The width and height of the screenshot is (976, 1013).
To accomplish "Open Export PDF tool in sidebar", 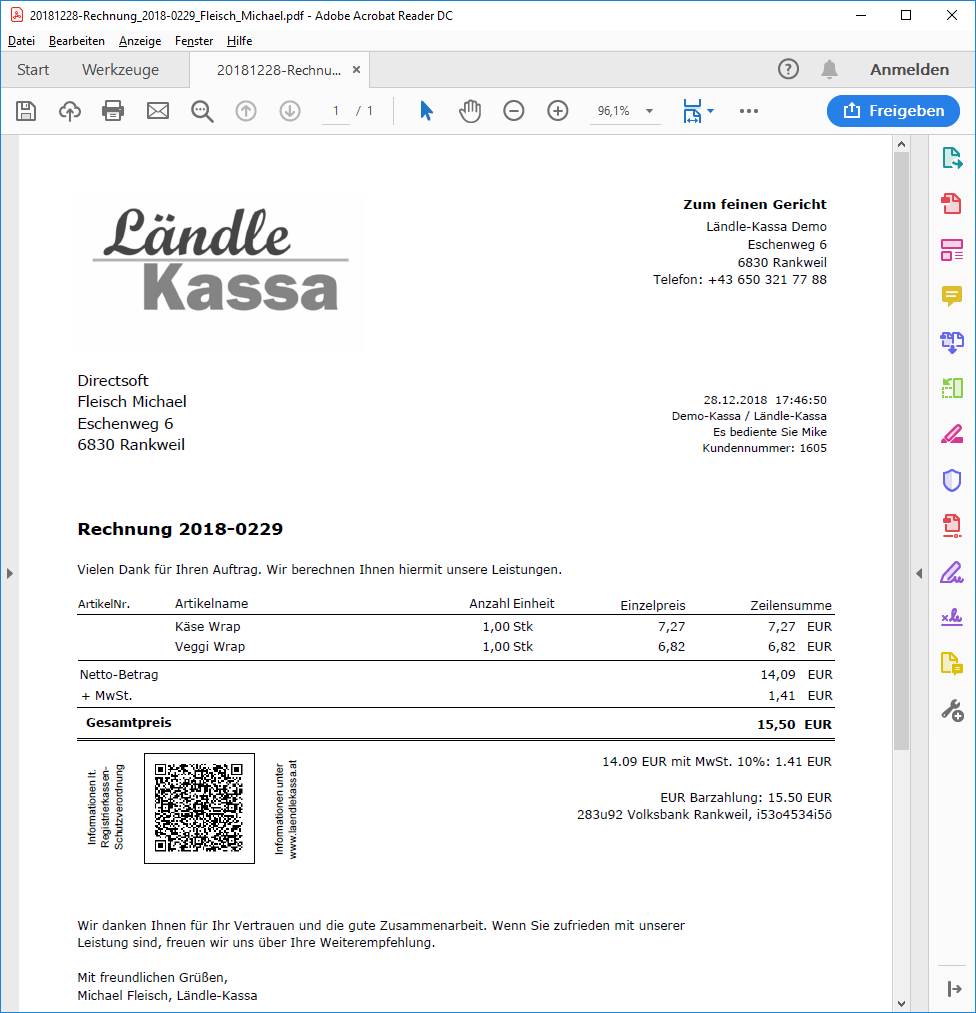I will point(952,158).
